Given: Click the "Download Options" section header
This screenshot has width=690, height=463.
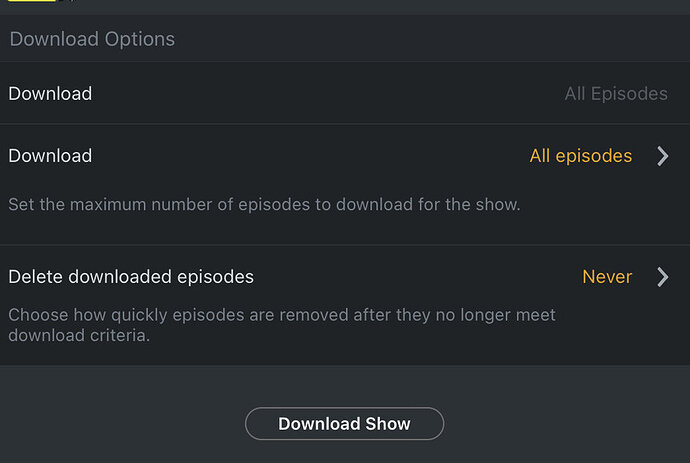Looking at the screenshot, I should 92,40.
